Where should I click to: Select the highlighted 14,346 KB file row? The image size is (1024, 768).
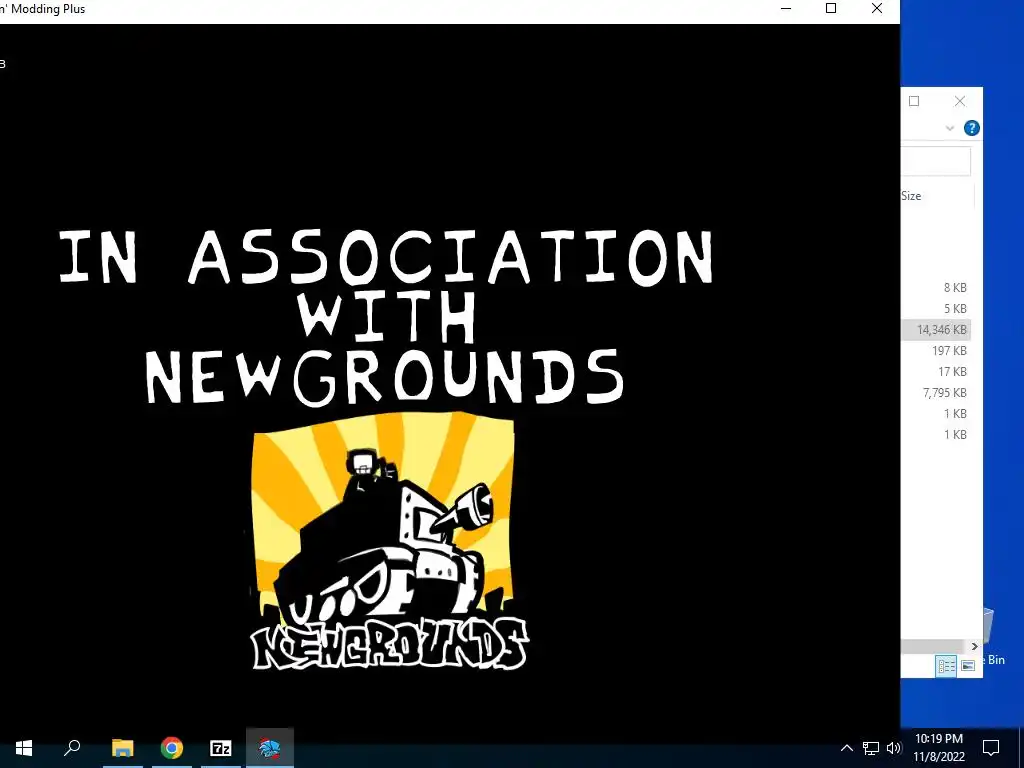click(936, 330)
